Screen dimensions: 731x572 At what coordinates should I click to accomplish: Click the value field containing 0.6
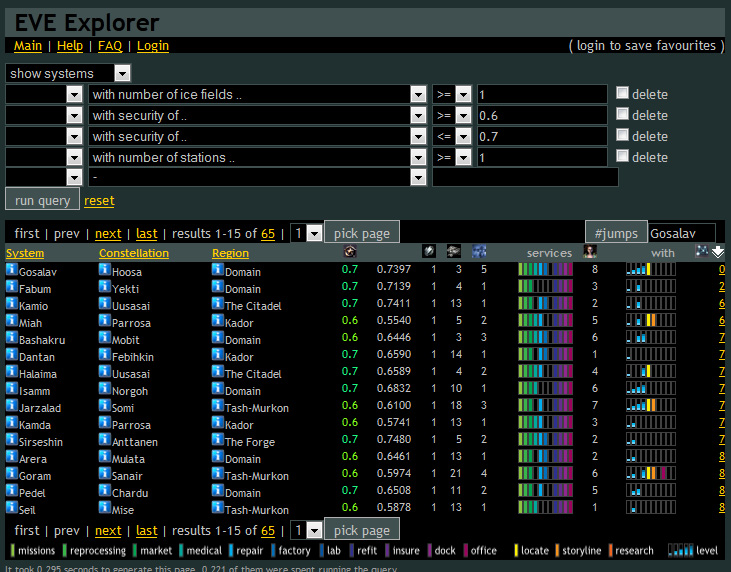(x=542, y=115)
